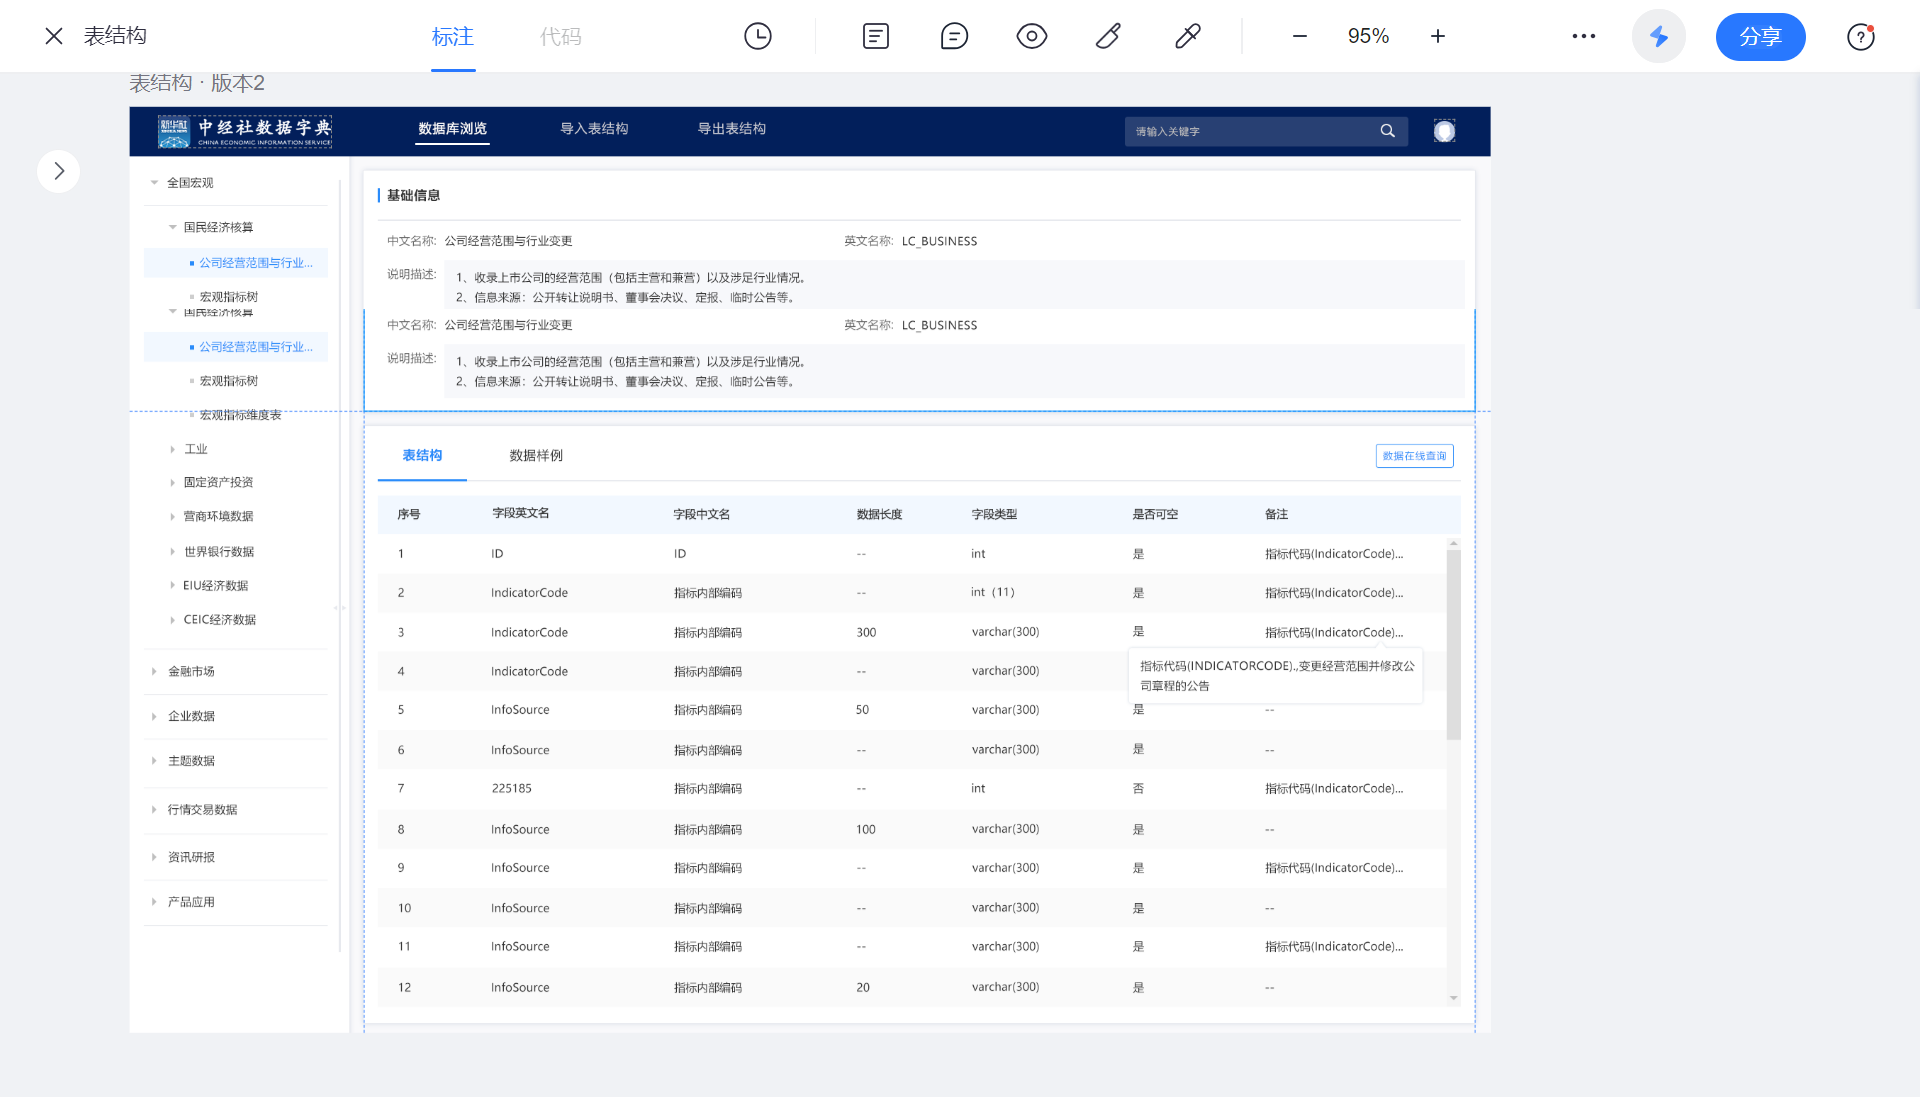Click row 2 field type int (11)
The width and height of the screenshot is (1920, 1097).
click(992, 593)
